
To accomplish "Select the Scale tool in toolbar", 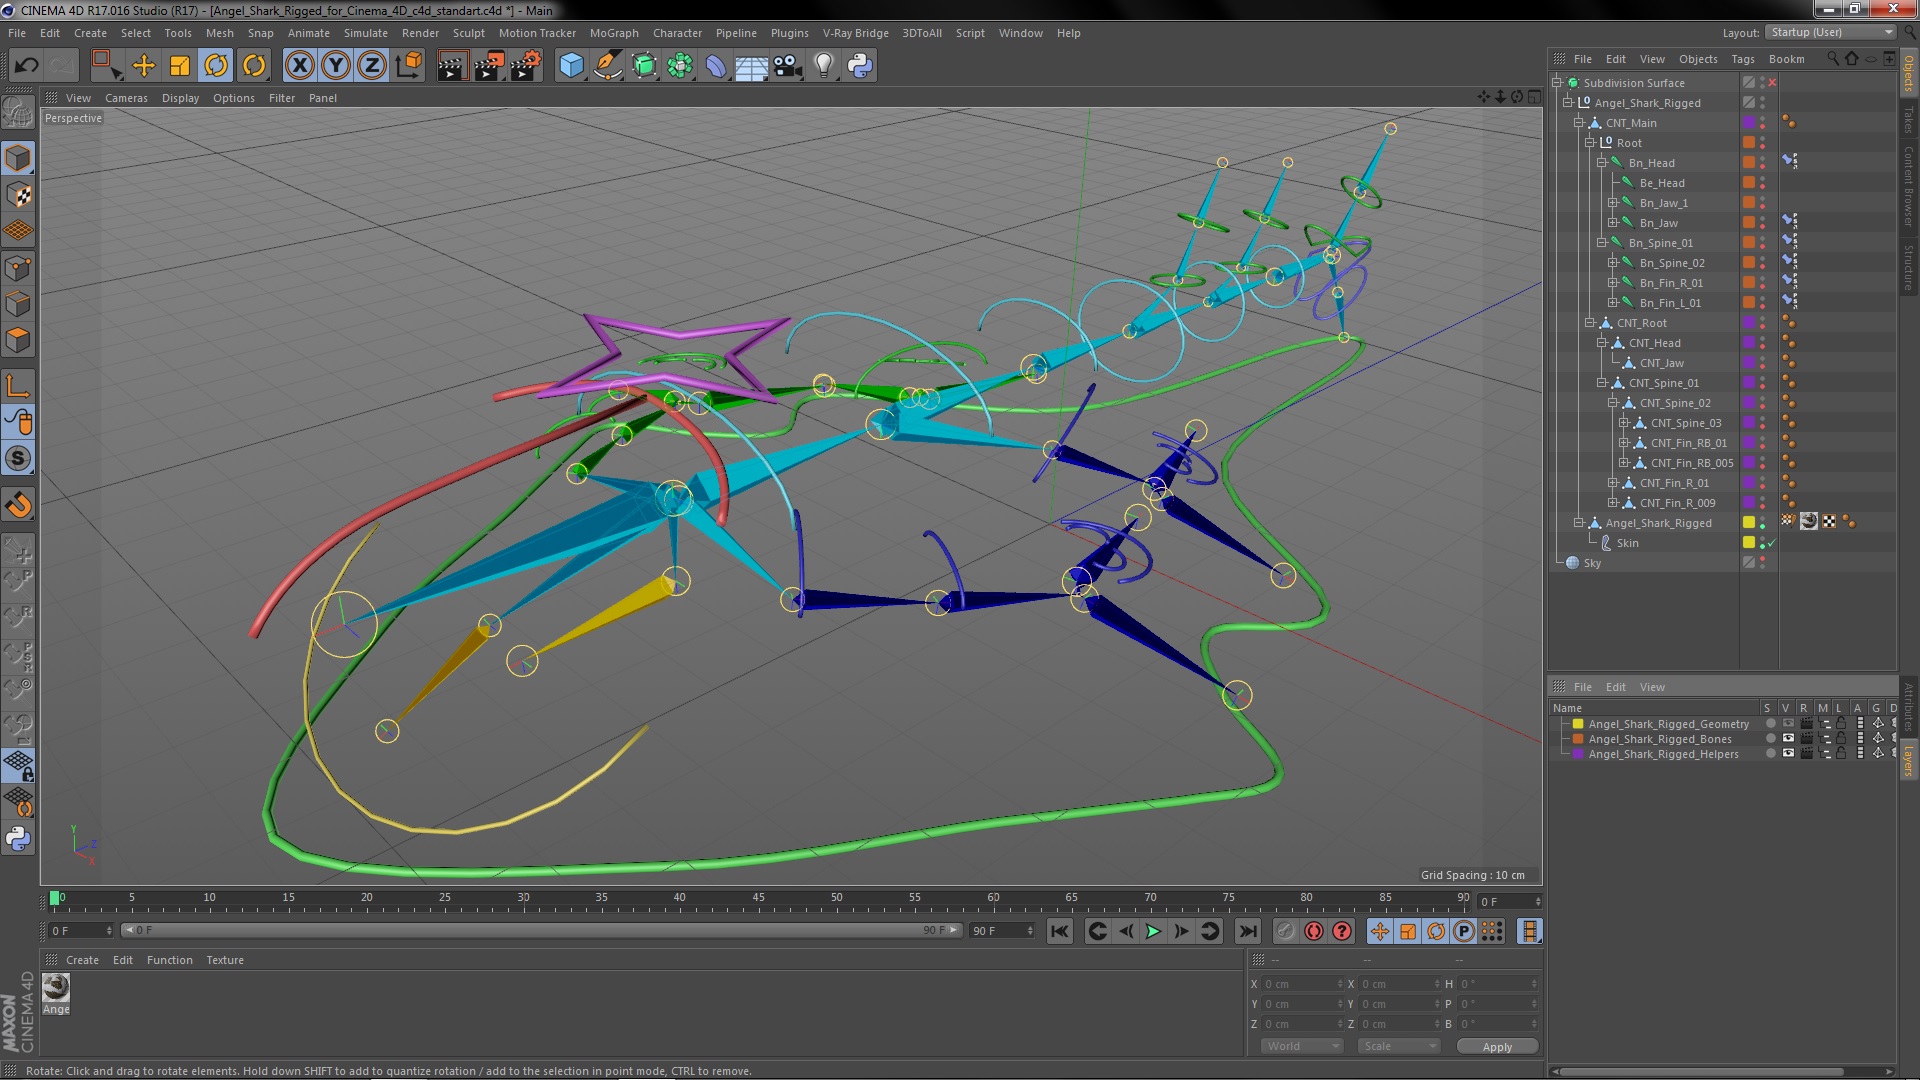I will pyautogui.click(x=180, y=66).
